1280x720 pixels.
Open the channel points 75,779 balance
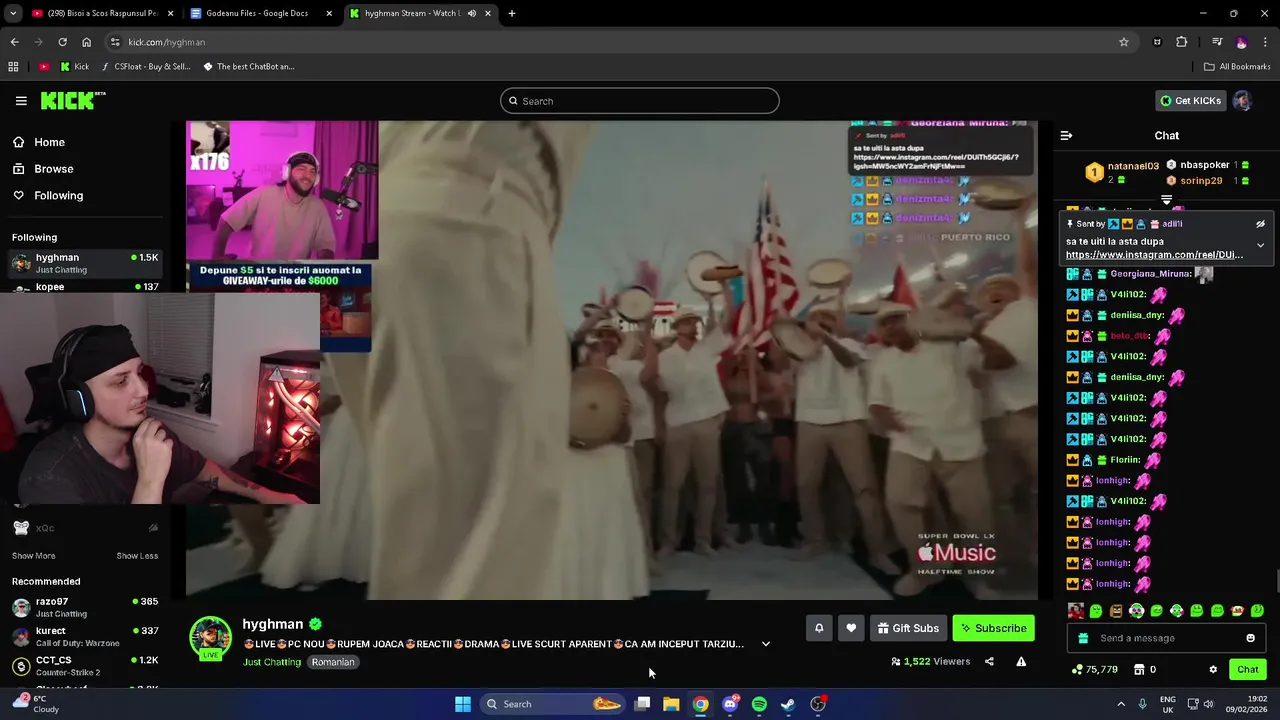[x=1094, y=669]
